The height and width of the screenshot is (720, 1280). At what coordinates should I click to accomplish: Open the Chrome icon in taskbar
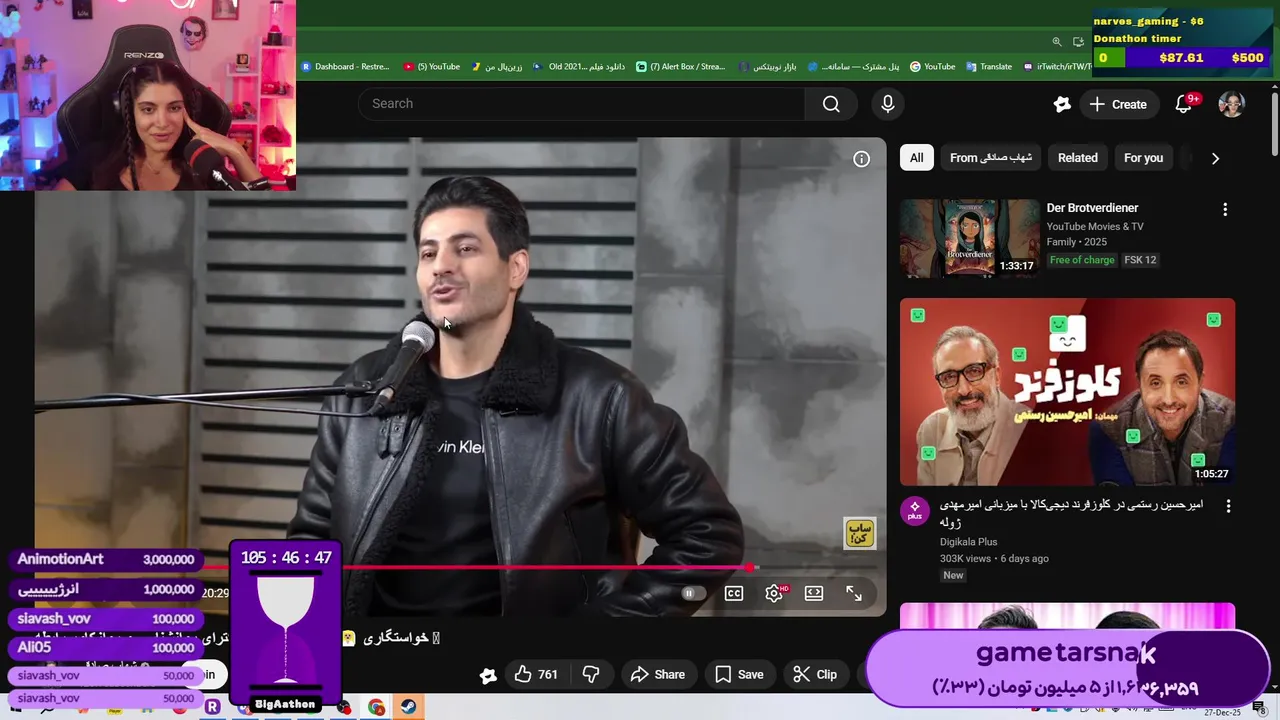(376, 707)
